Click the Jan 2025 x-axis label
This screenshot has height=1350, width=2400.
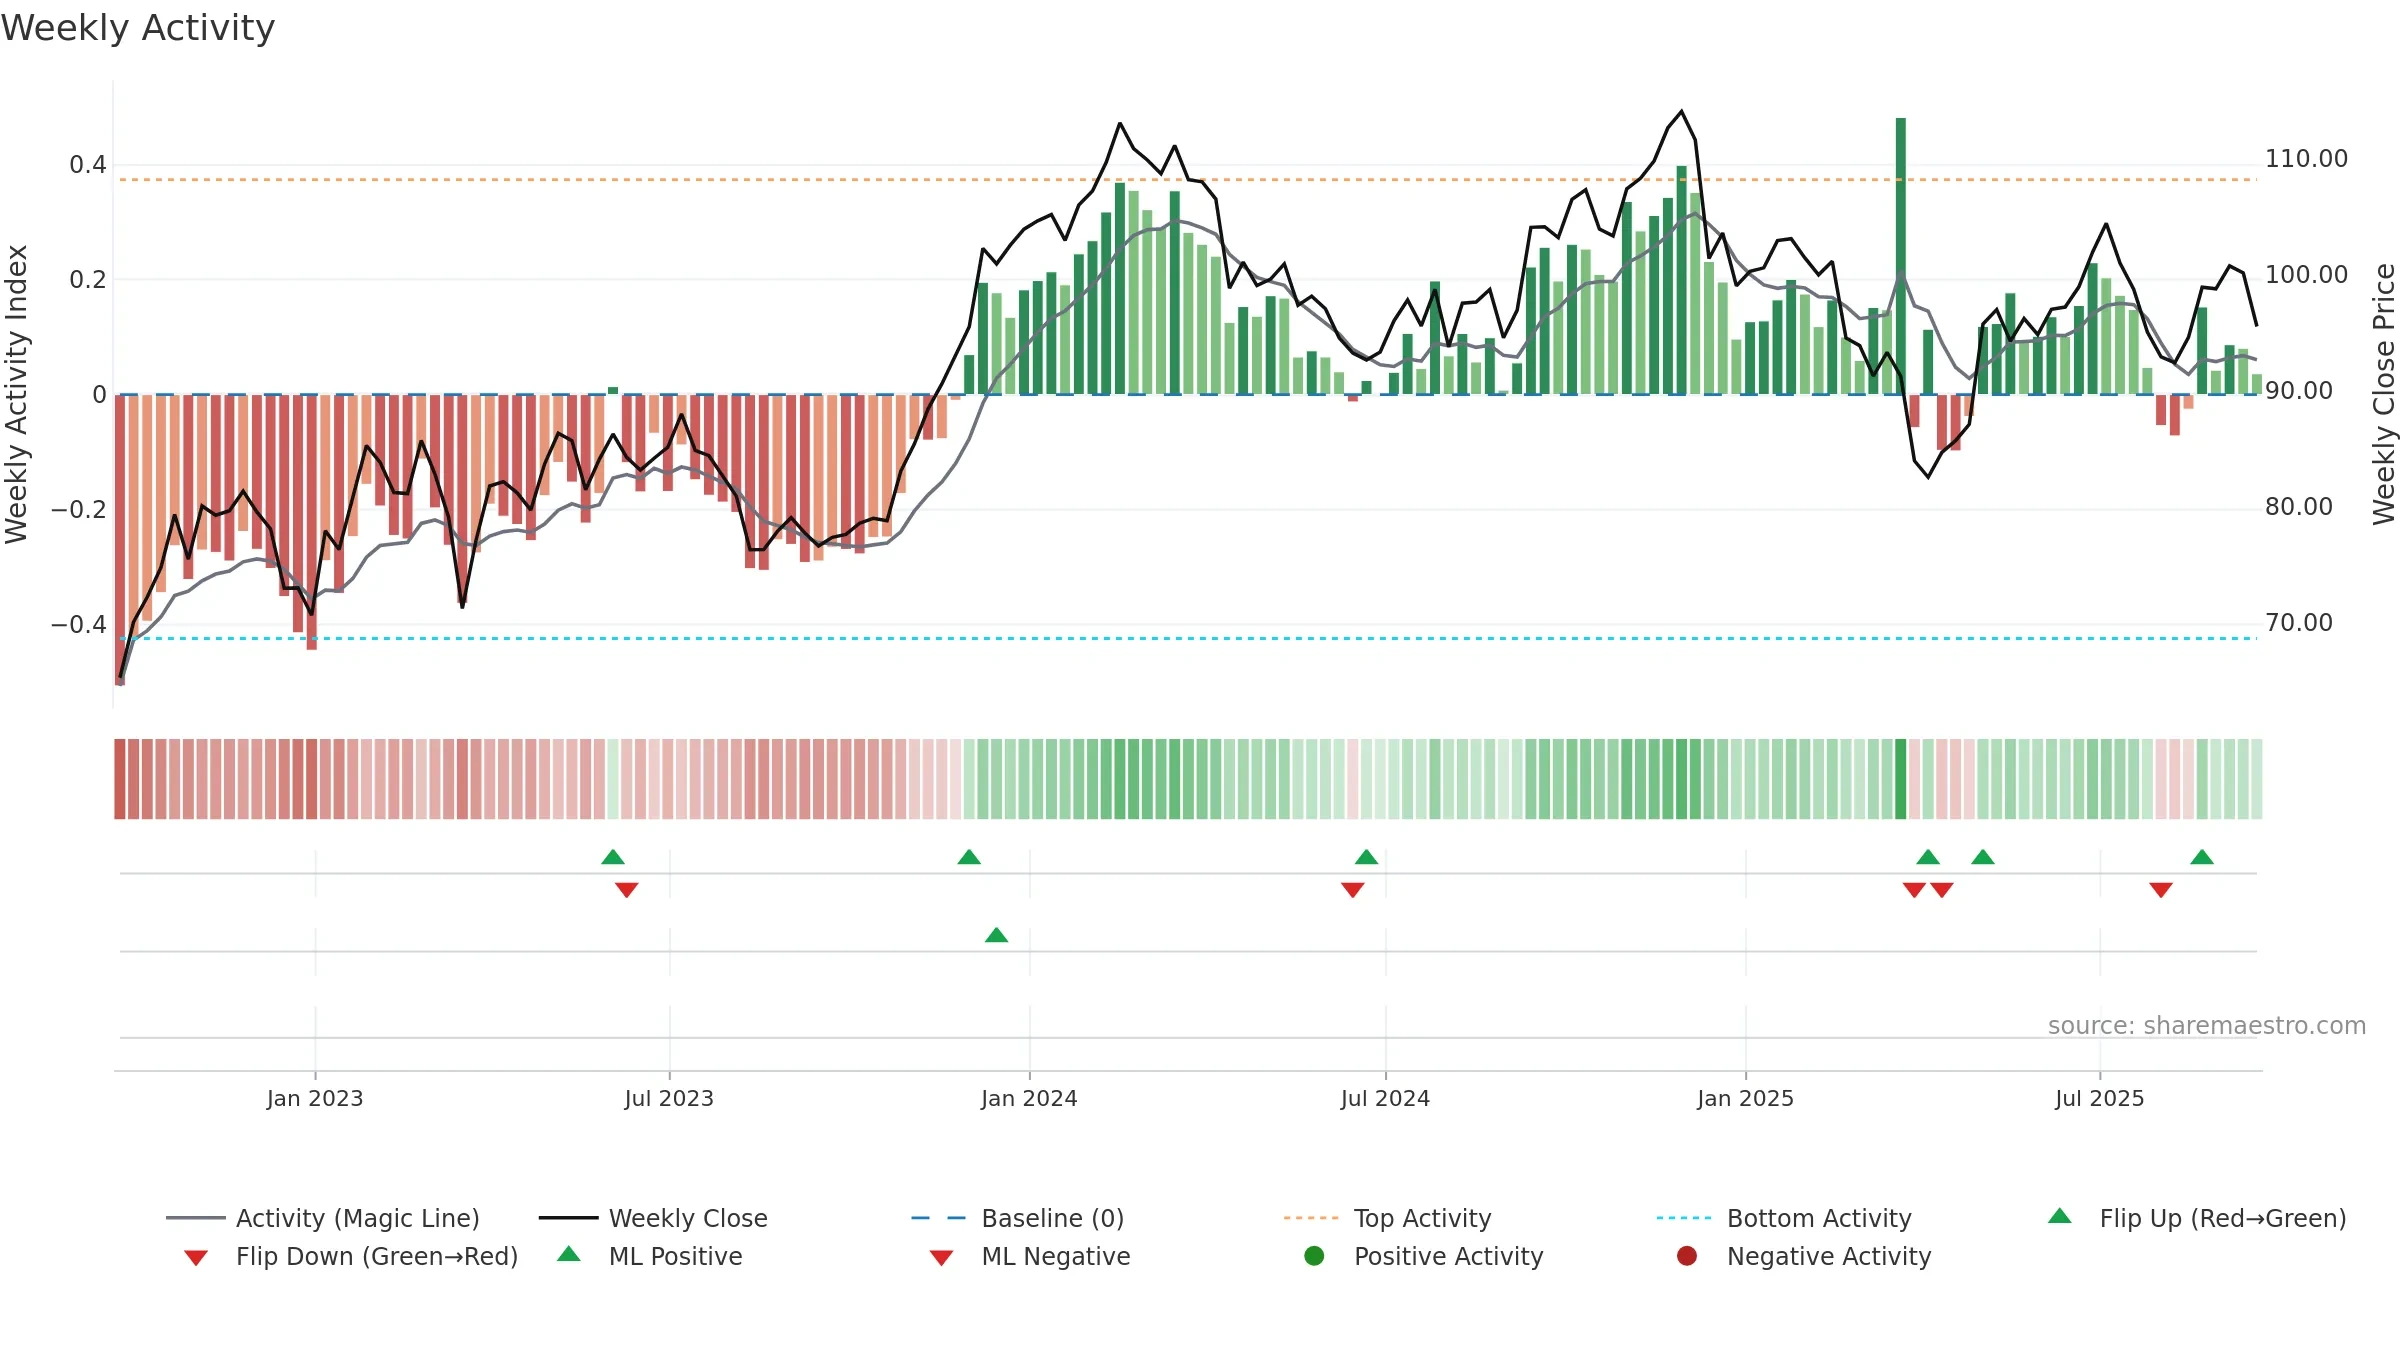tap(1745, 1098)
